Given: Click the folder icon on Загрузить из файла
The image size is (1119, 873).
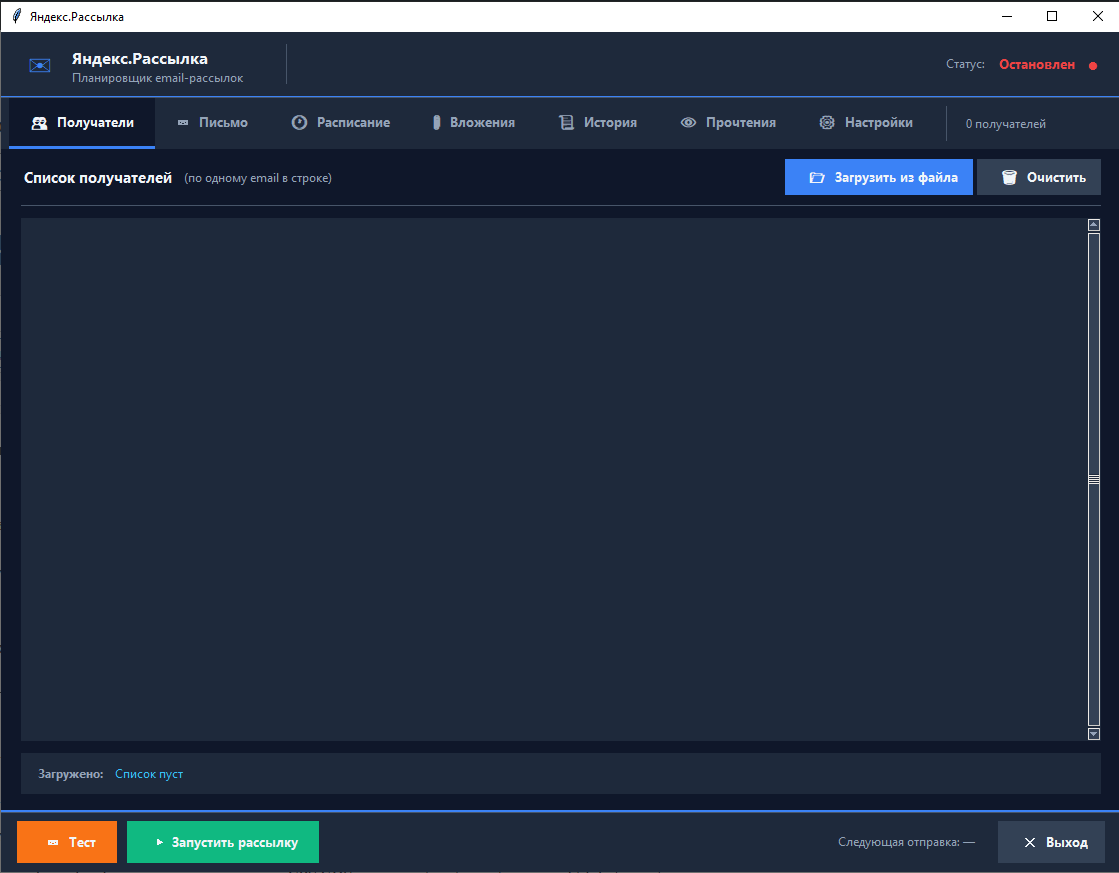Looking at the screenshot, I should 817,178.
